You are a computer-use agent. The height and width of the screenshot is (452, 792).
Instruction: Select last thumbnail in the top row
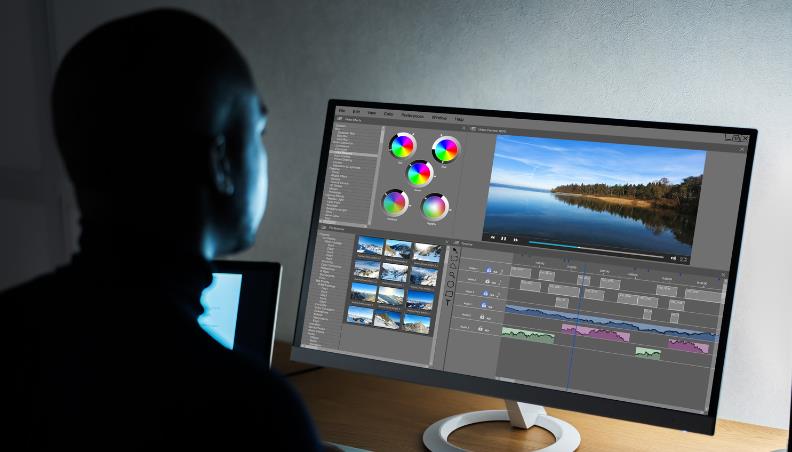[427, 252]
